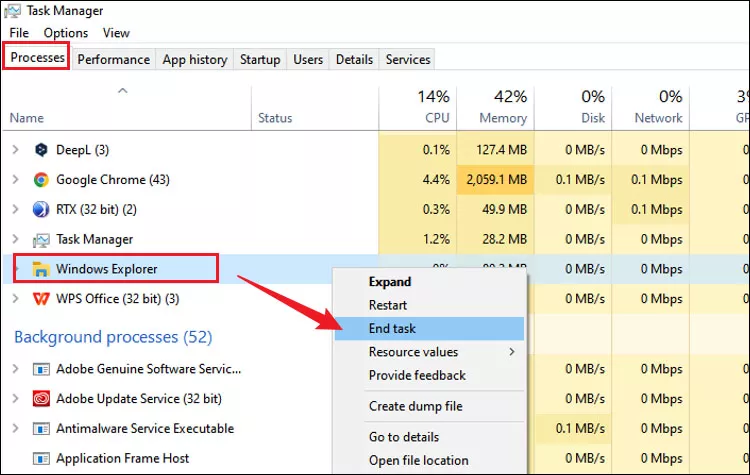Click the Application Frame Host icon
This screenshot has height=475, width=750.
(x=41, y=459)
